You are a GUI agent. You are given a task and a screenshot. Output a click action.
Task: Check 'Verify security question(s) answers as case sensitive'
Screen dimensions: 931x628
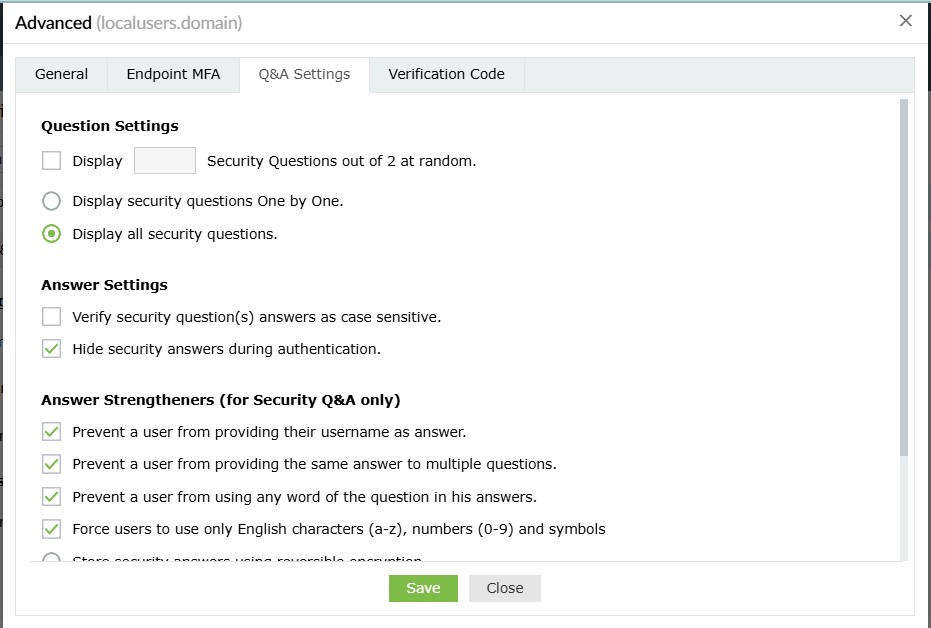(x=51, y=317)
